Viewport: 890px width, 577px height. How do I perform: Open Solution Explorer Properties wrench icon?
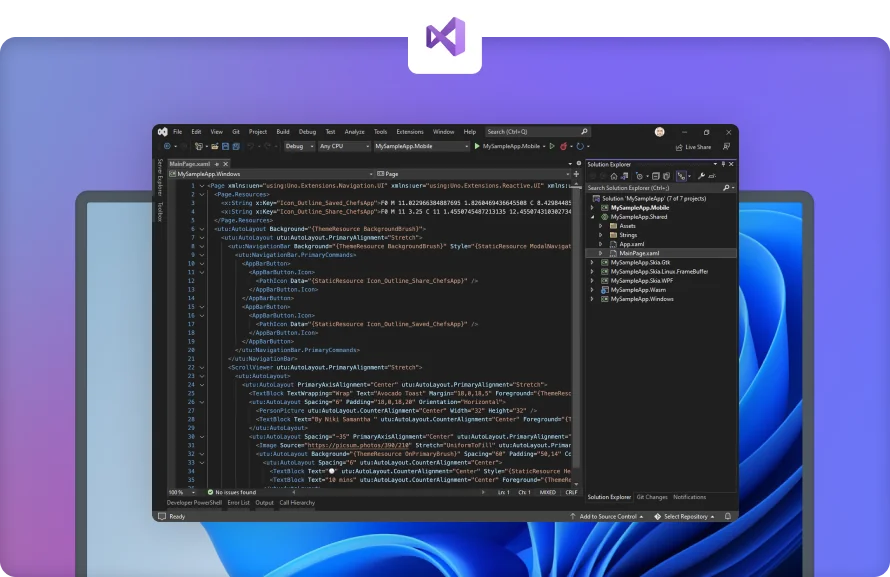click(x=701, y=175)
